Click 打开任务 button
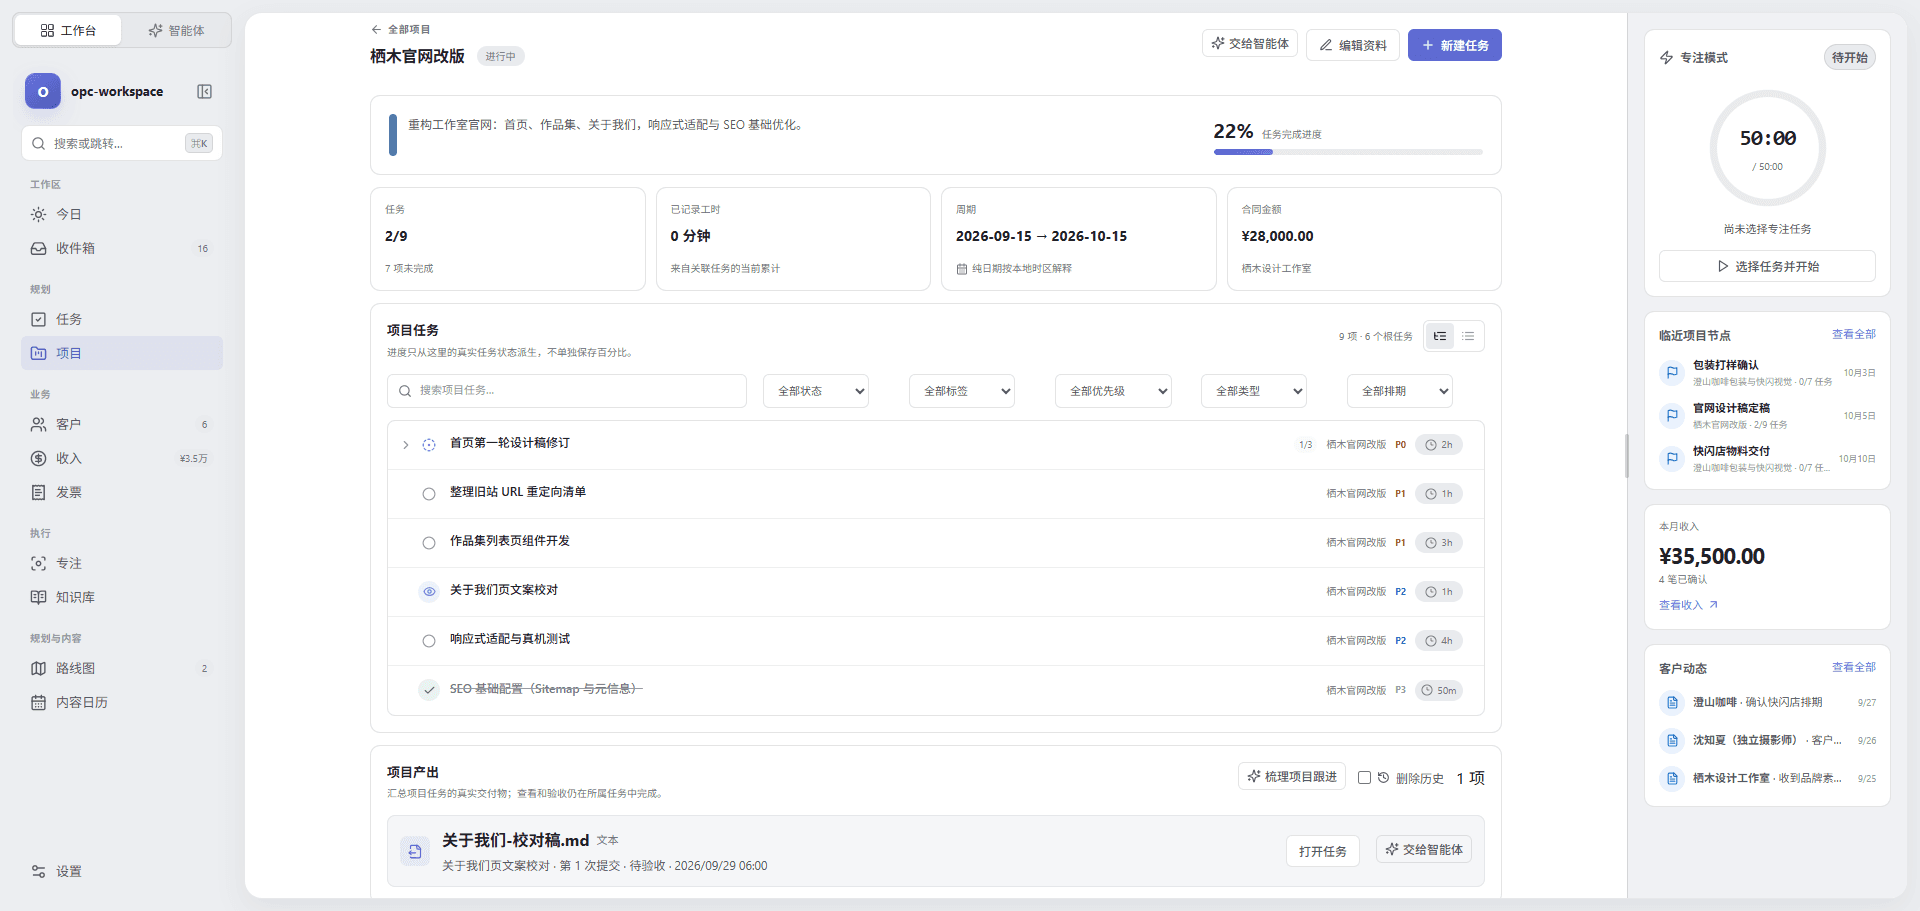This screenshot has width=1920, height=911. click(1322, 851)
